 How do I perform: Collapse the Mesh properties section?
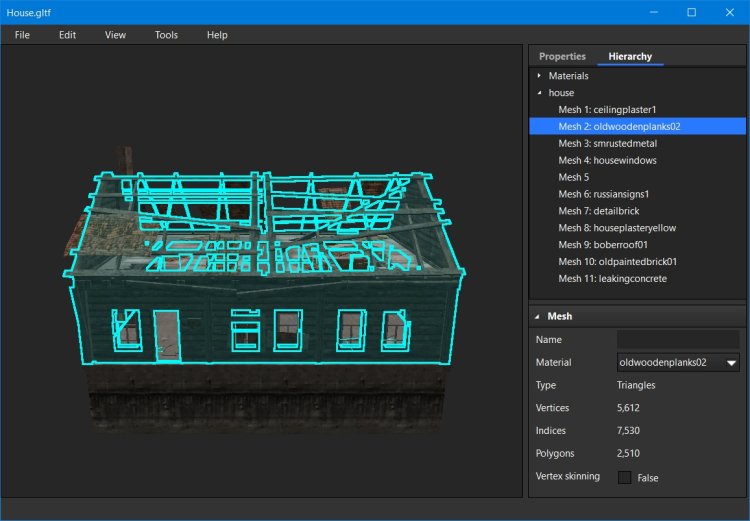(537, 316)
